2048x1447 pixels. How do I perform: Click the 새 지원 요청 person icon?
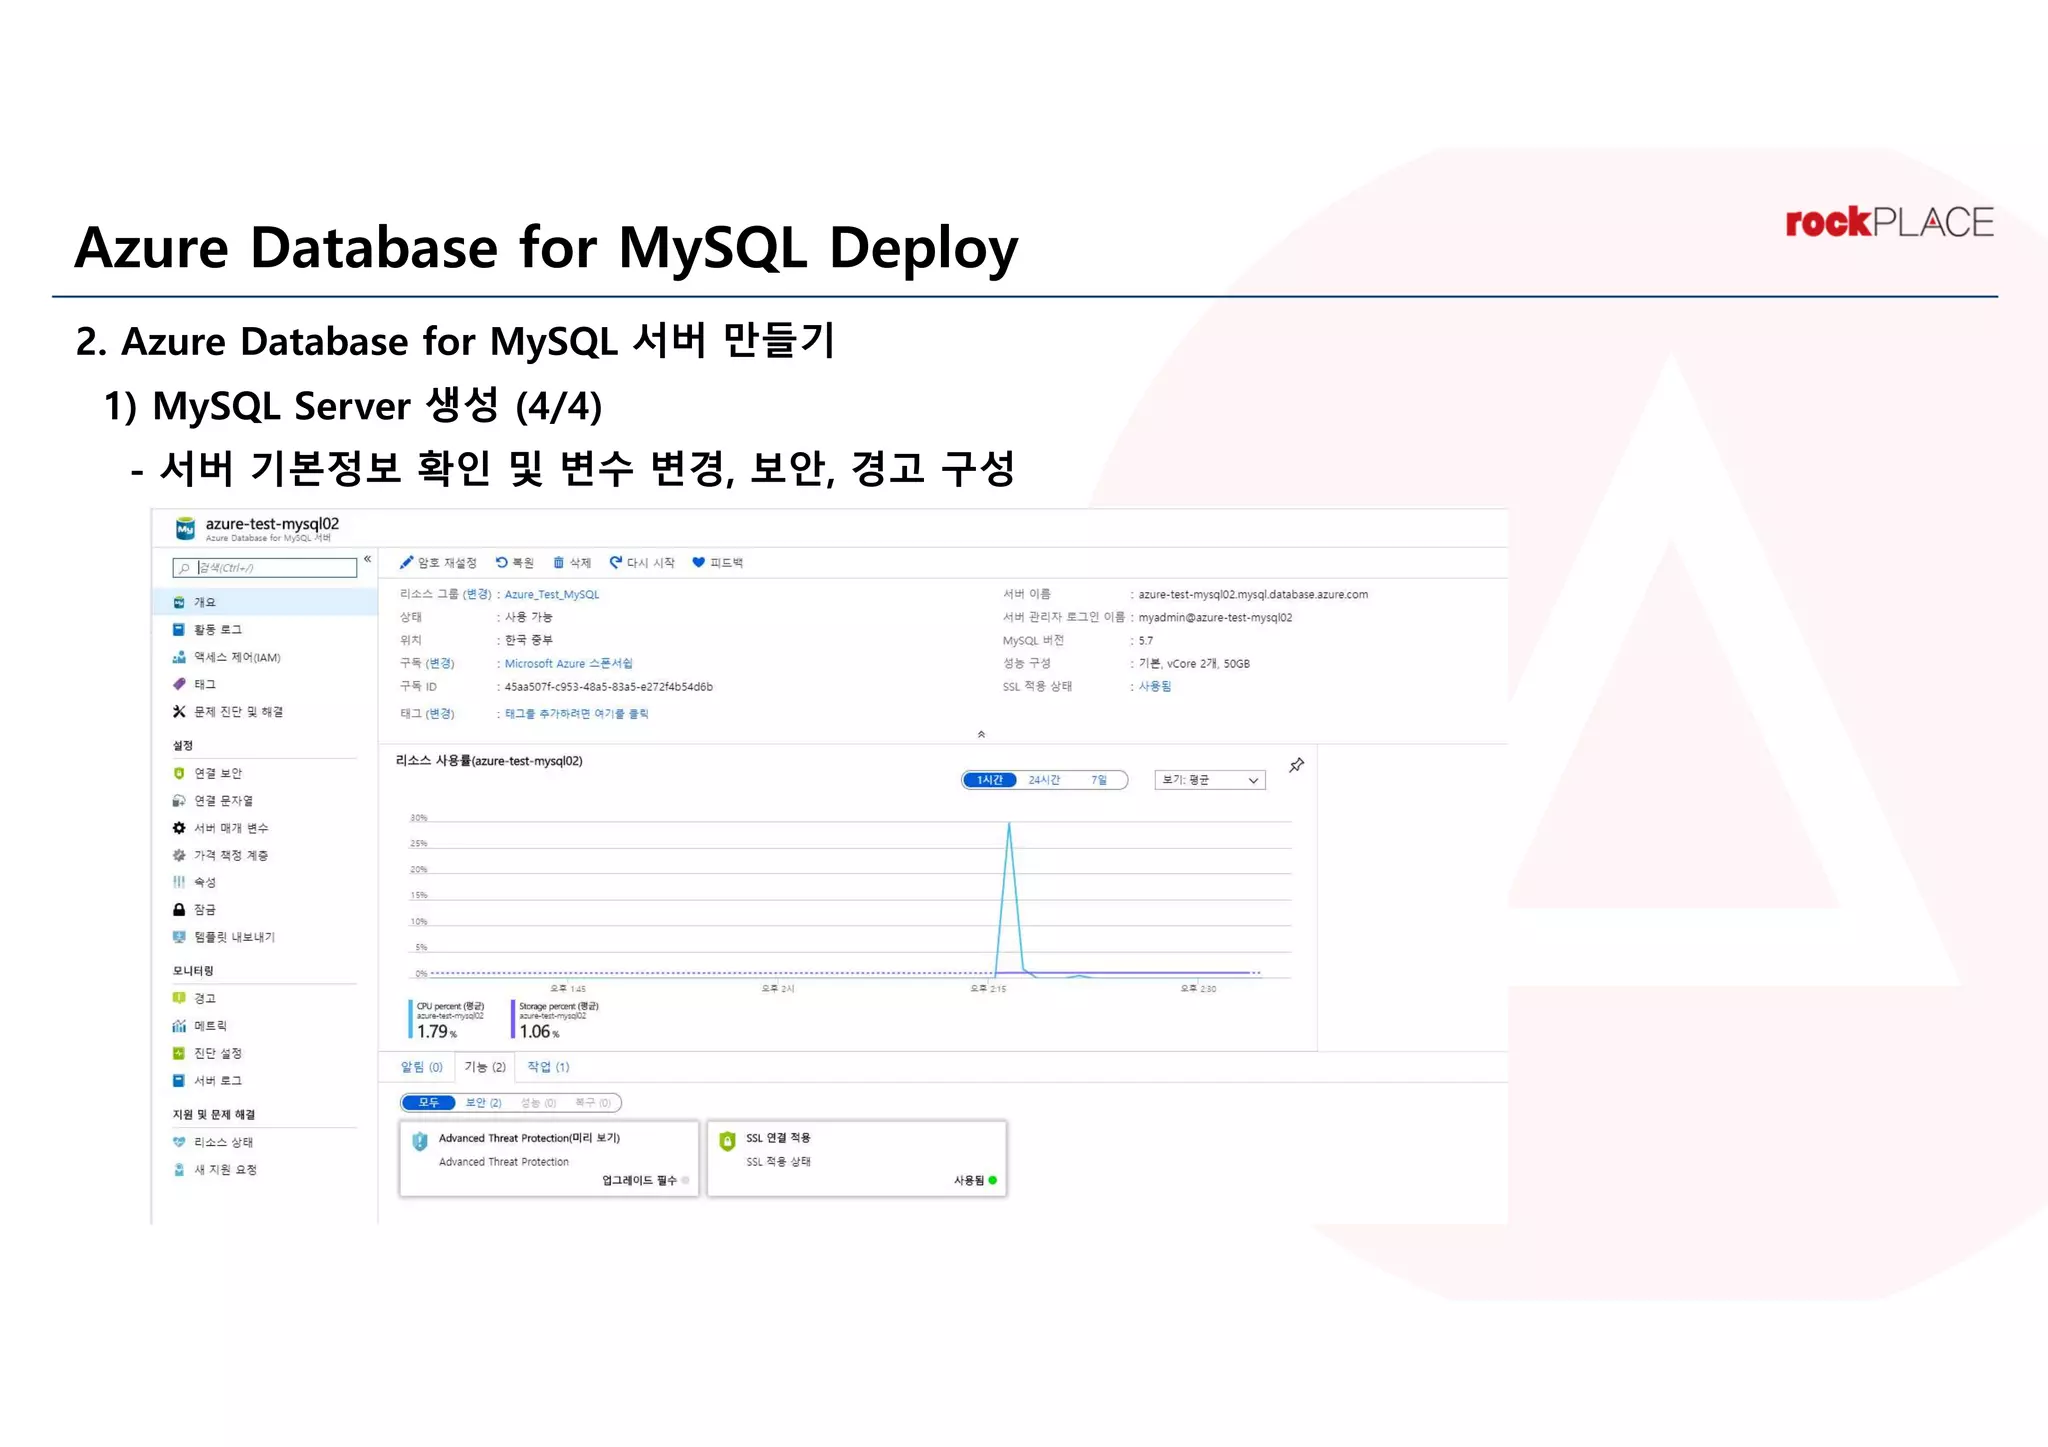click(x=179, y=1169)
